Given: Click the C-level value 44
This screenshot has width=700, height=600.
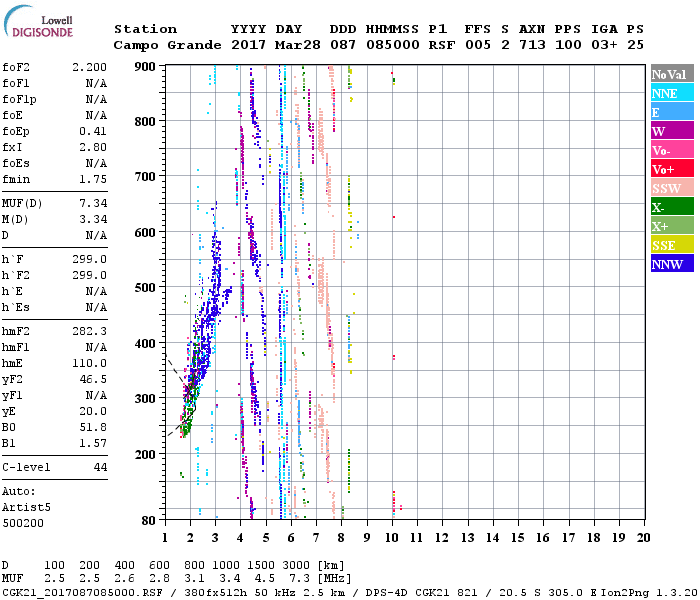Looking at the screenshot, I should pos(100,467).
